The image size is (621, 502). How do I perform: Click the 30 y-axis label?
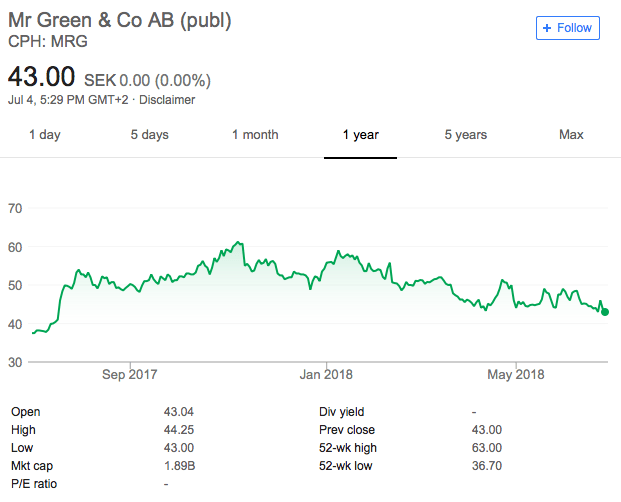[x=15, y=362]
